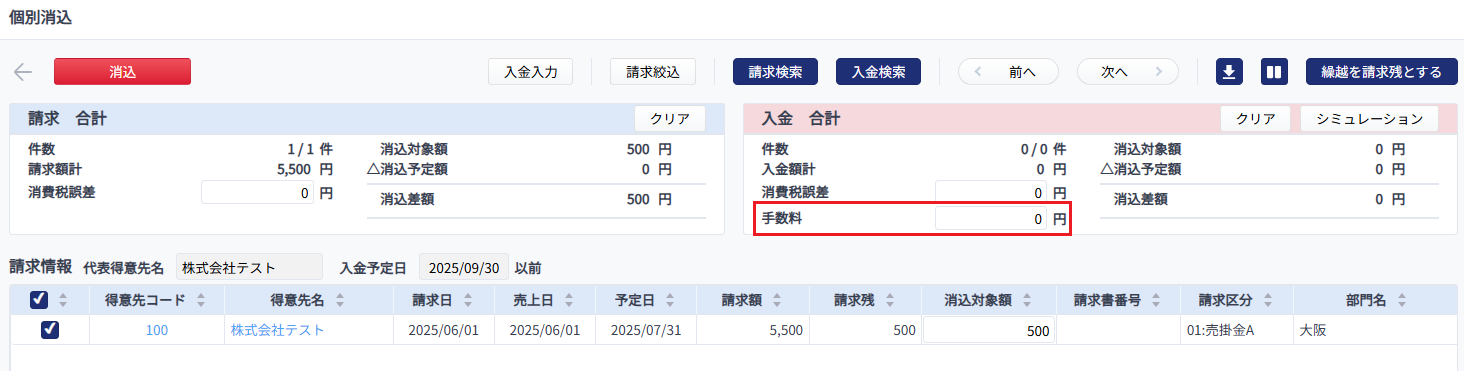Click the 消込対象額 field showing 500

pyautogui.click(x=988, y=331)
